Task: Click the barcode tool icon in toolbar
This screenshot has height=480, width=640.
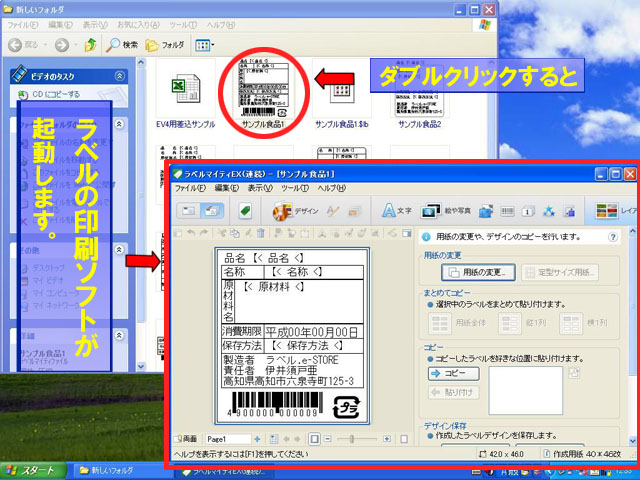Action: 507,211
